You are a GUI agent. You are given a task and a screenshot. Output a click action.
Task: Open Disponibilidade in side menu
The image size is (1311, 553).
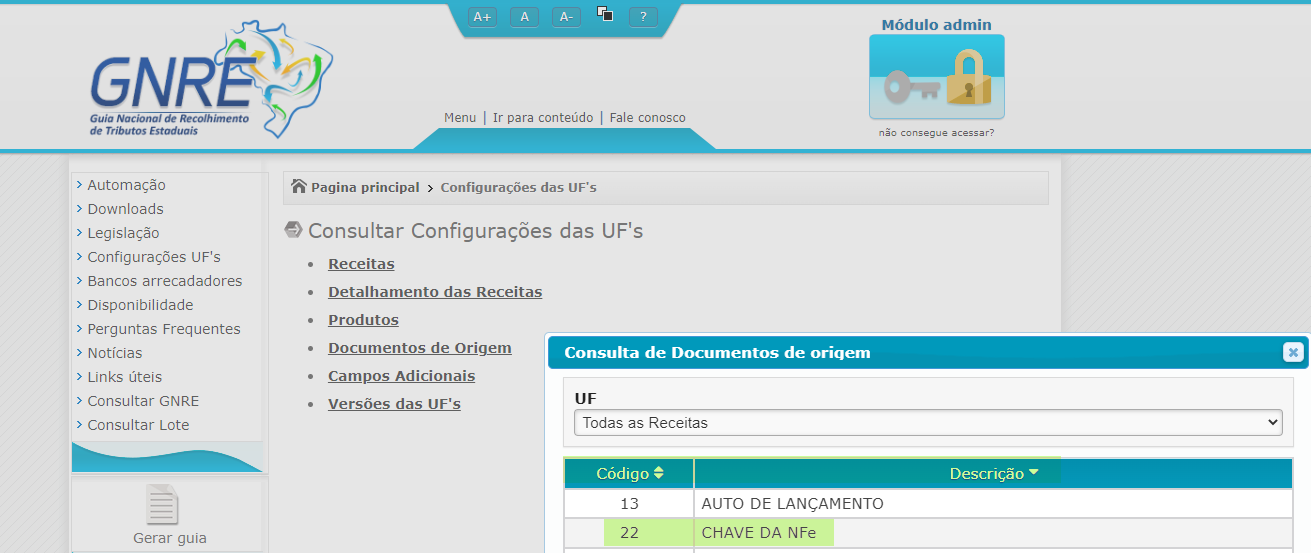[140, 305]
